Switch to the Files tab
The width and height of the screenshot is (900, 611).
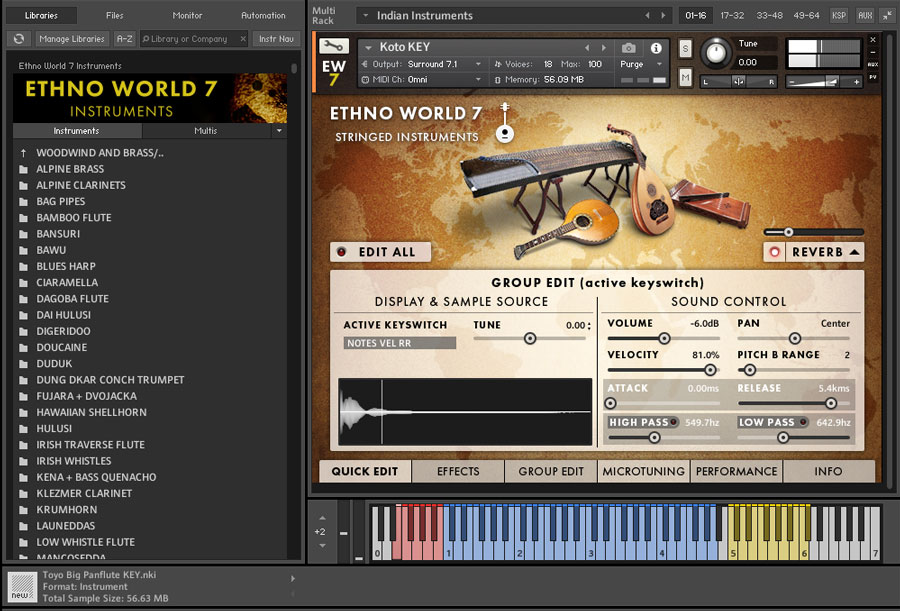pyautogui.click(x=114, y=16)
